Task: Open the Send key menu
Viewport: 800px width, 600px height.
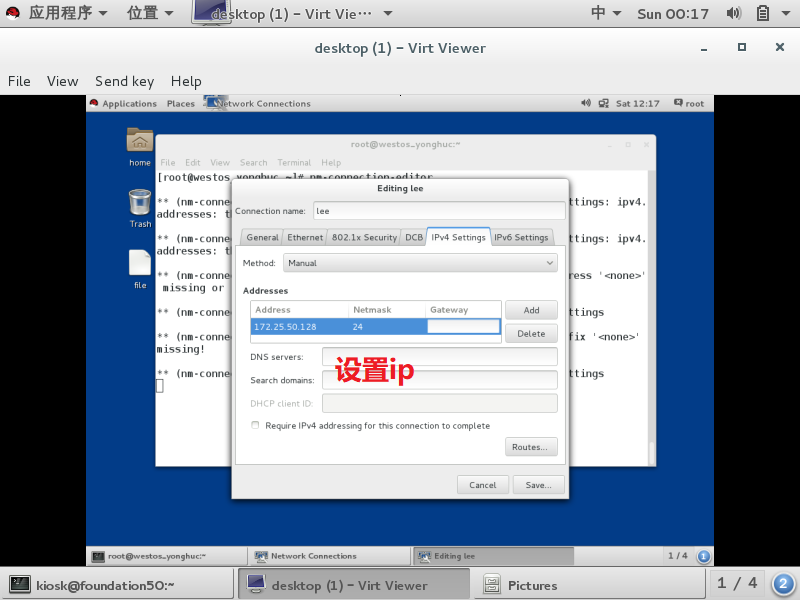Action: pos(124,81)
